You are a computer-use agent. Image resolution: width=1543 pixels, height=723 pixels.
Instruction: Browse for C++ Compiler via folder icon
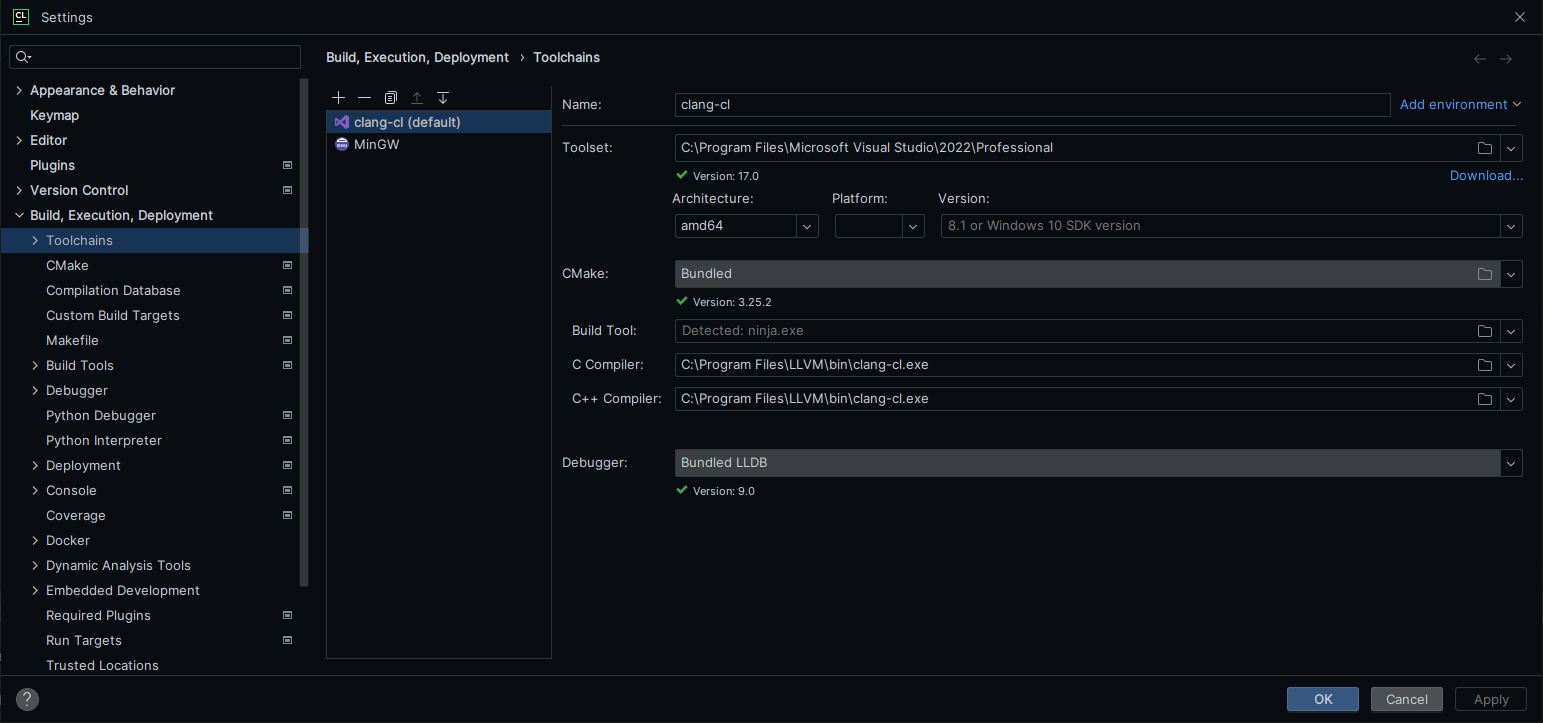point(1484,398)
